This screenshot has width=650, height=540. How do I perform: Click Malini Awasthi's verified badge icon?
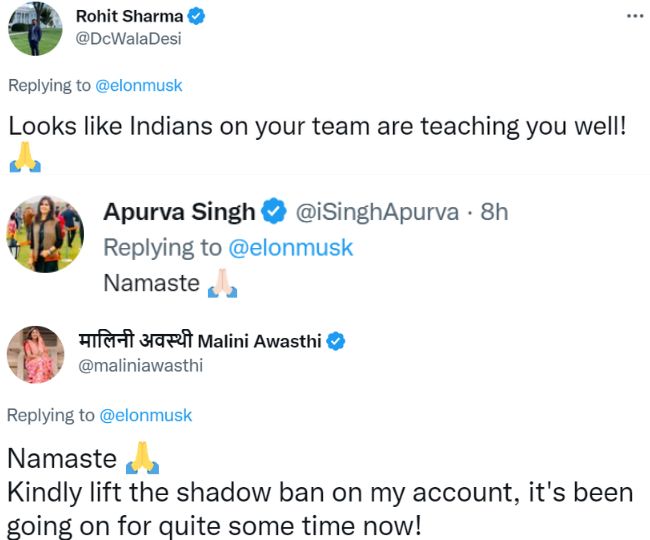pos(336,342)
